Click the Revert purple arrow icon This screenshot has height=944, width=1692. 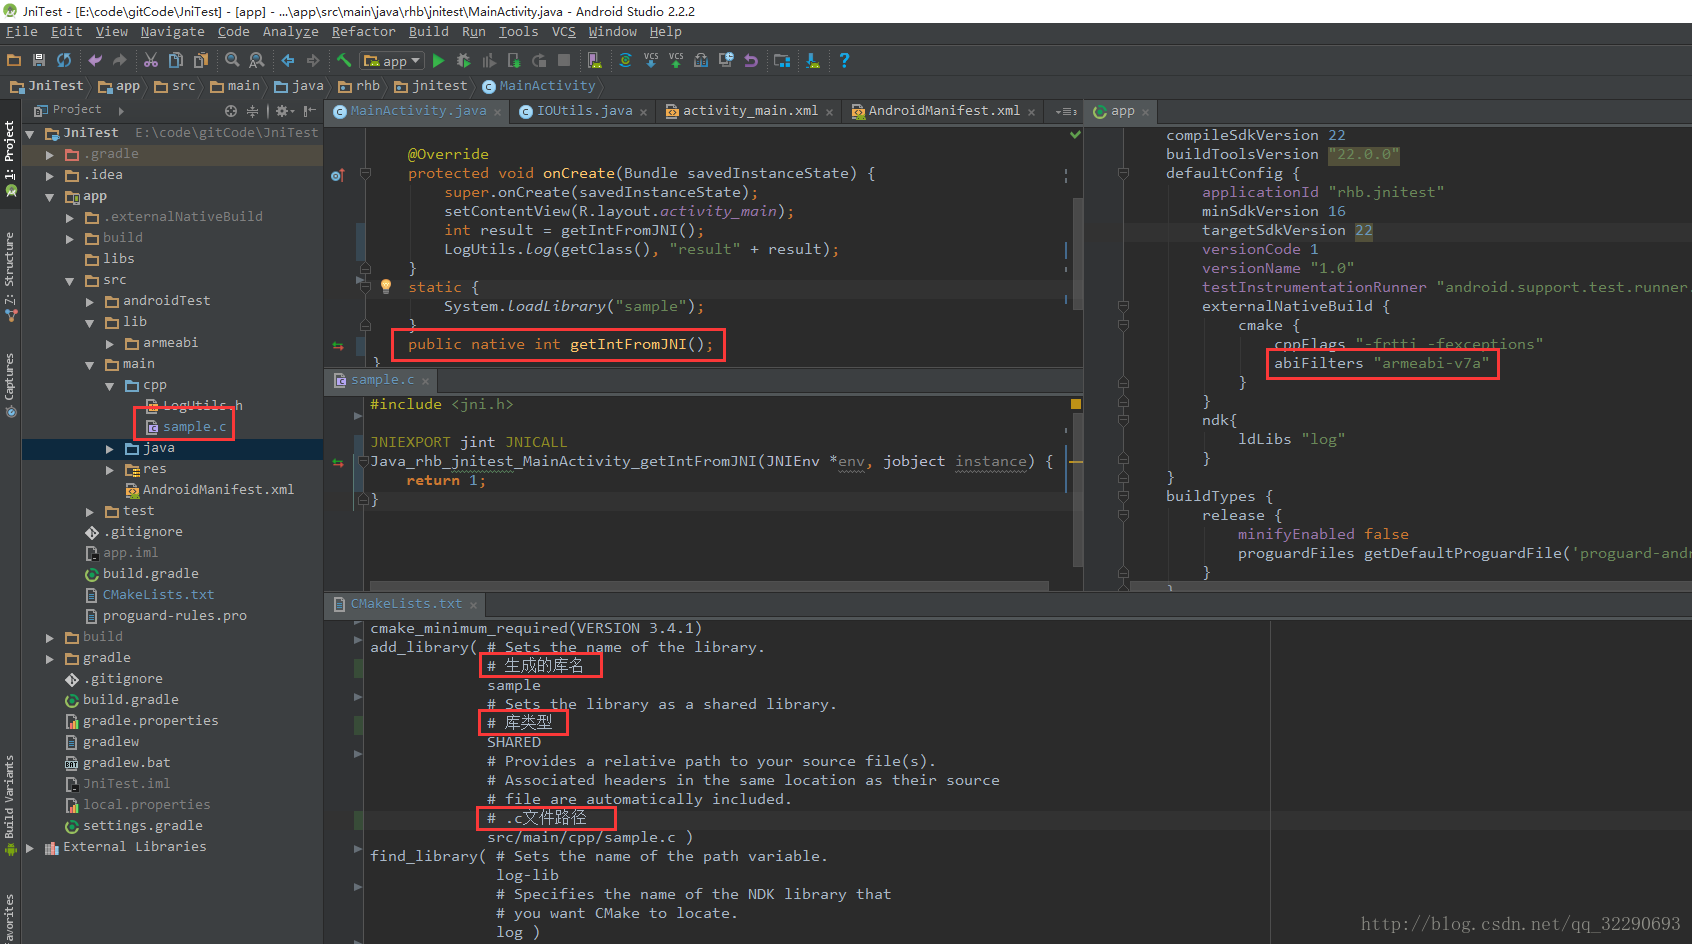[751, 60]
